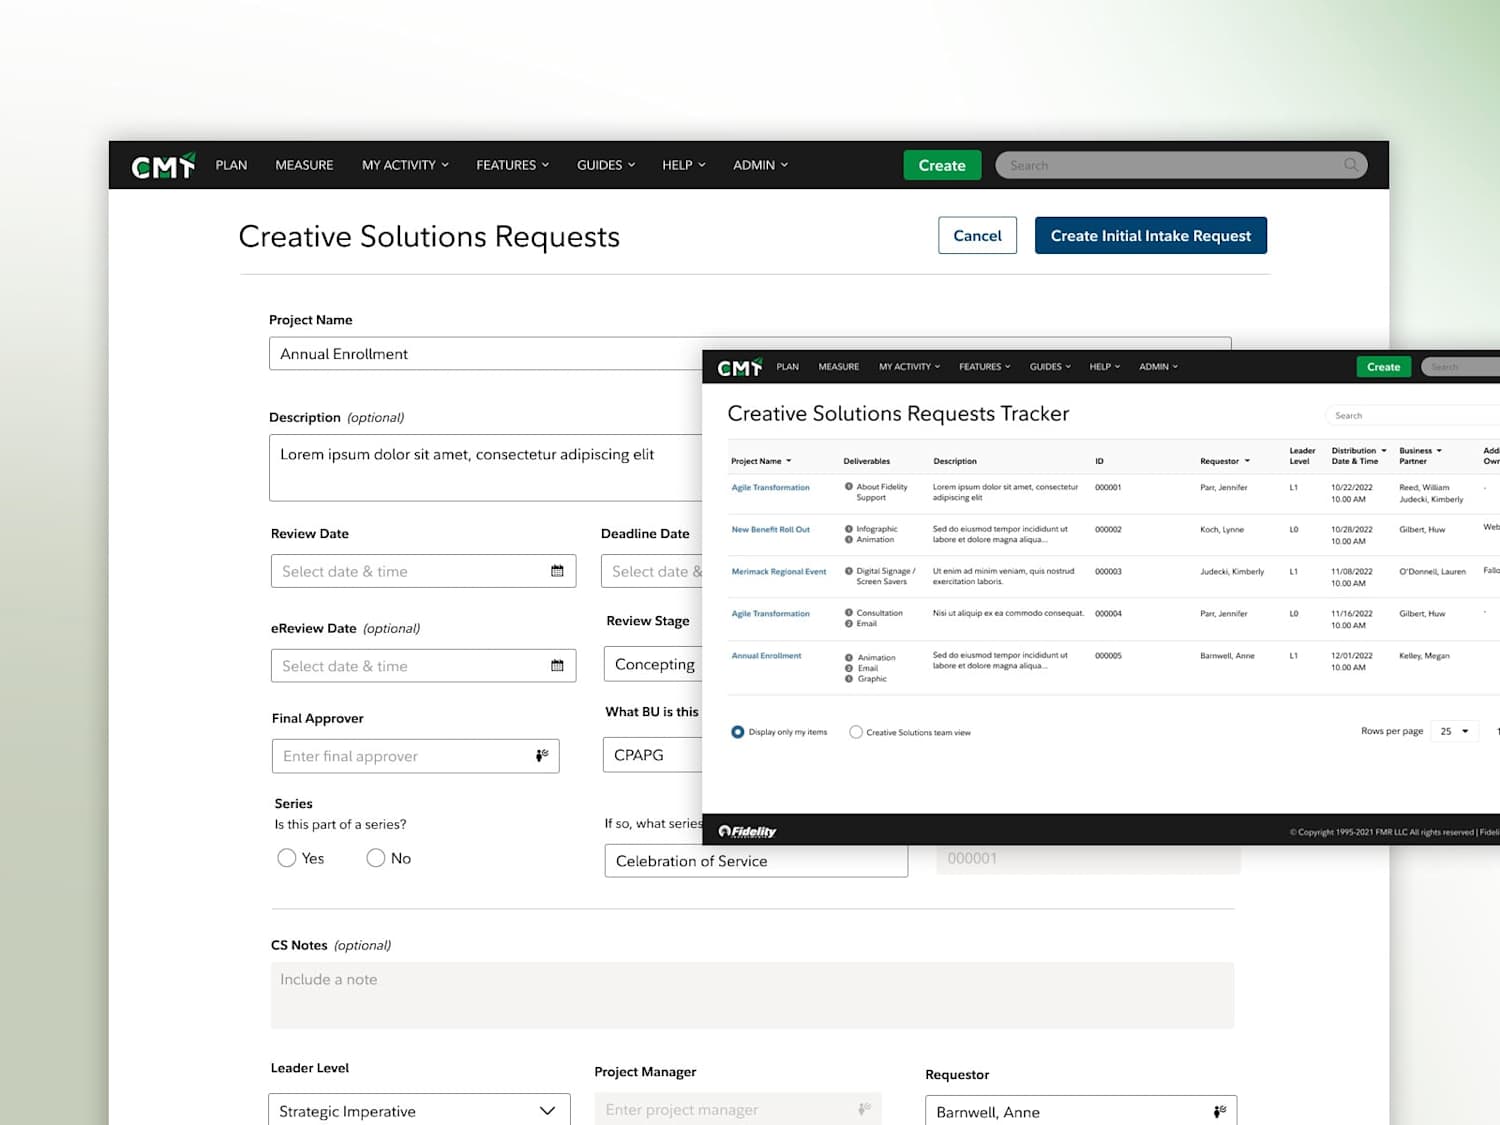
Task: Open the Merimack Regional Event project link
Action: tap(779, 571)
